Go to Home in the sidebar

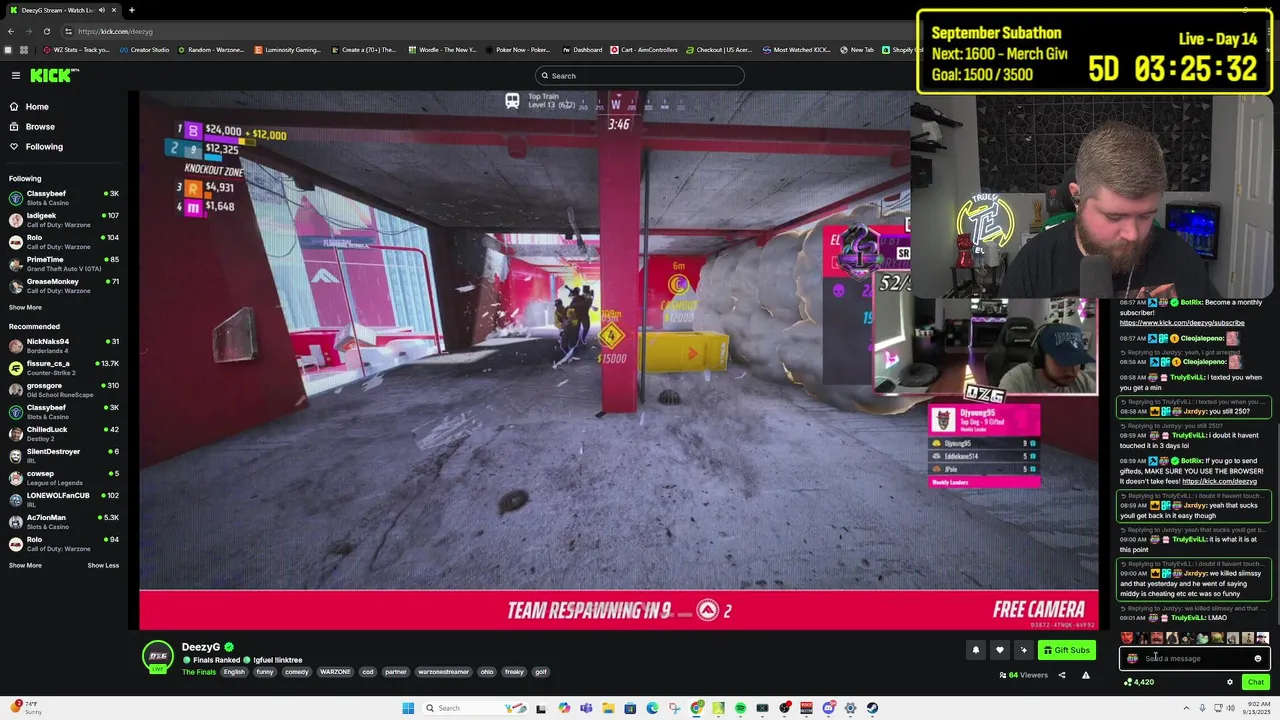coord(37,107)
